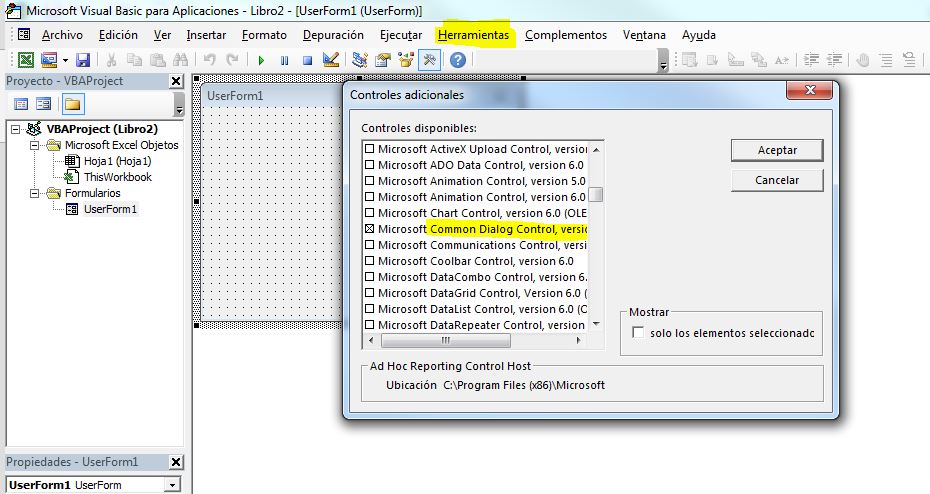Click the Insert UserForm toolbar icon
Viewport: 930px width, 494px height.
point(49,60)
